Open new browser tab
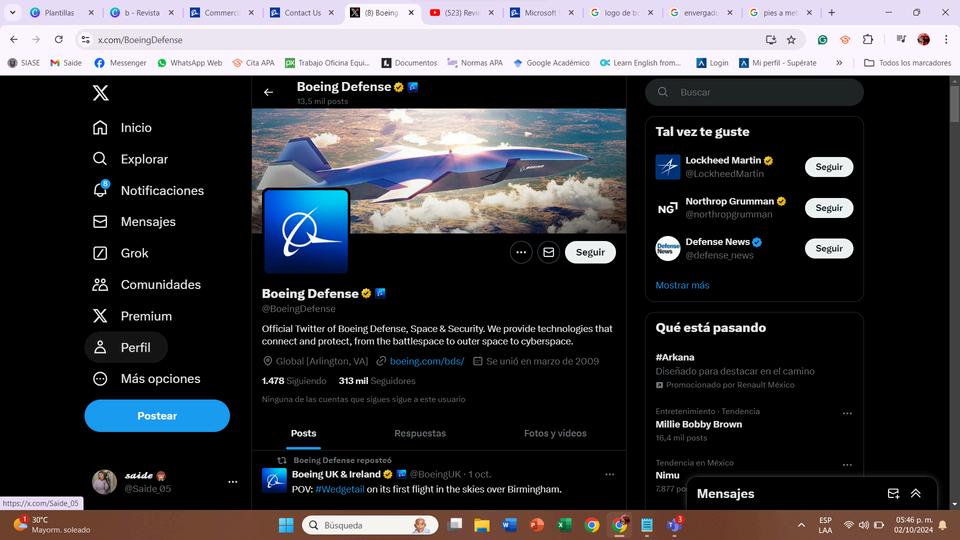 pyautogui.click(x=831, y=12)
